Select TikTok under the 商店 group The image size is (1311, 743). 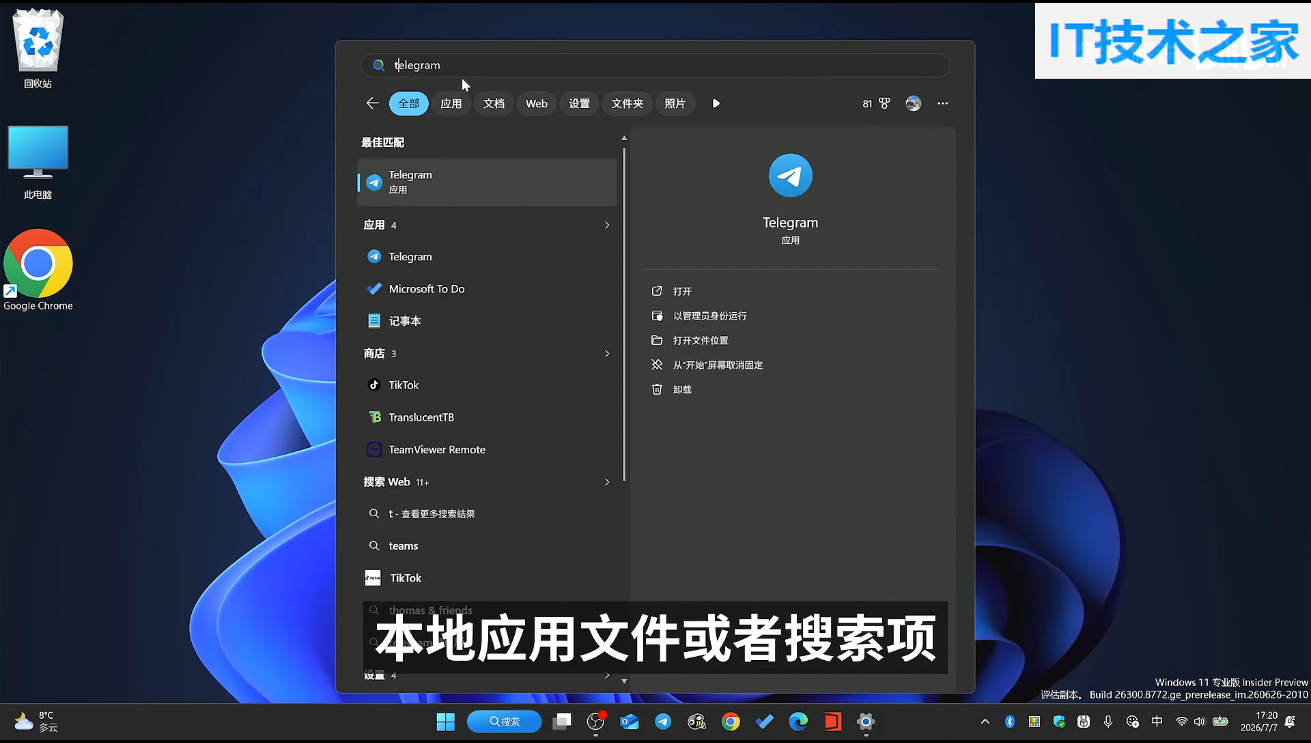487,385
